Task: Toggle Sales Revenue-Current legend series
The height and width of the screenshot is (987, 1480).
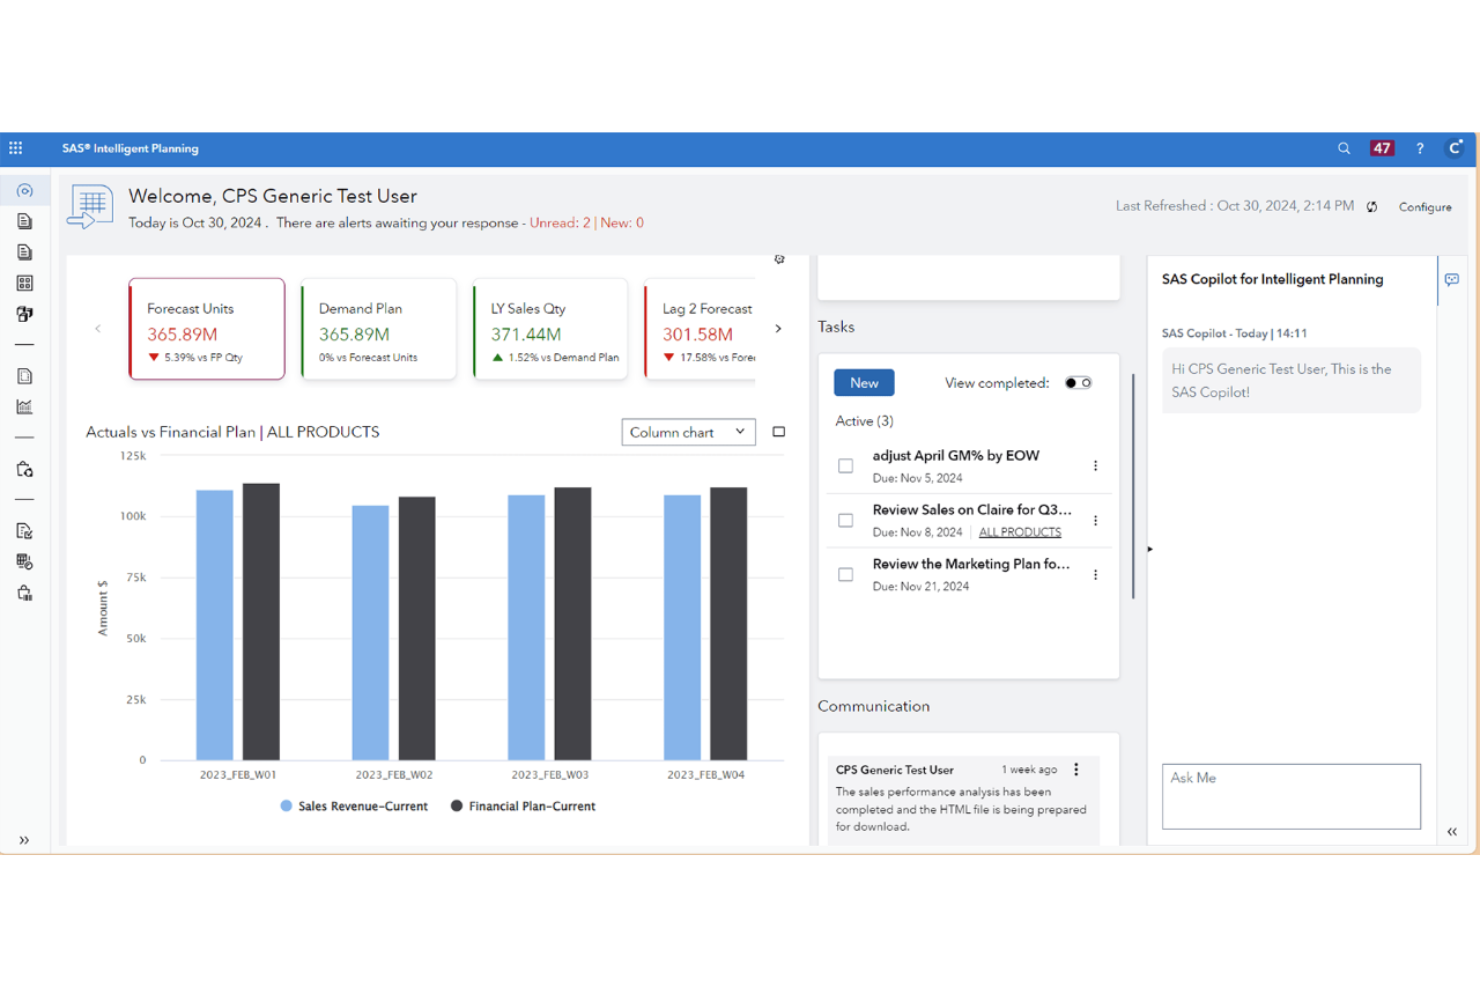Action: 354,806
